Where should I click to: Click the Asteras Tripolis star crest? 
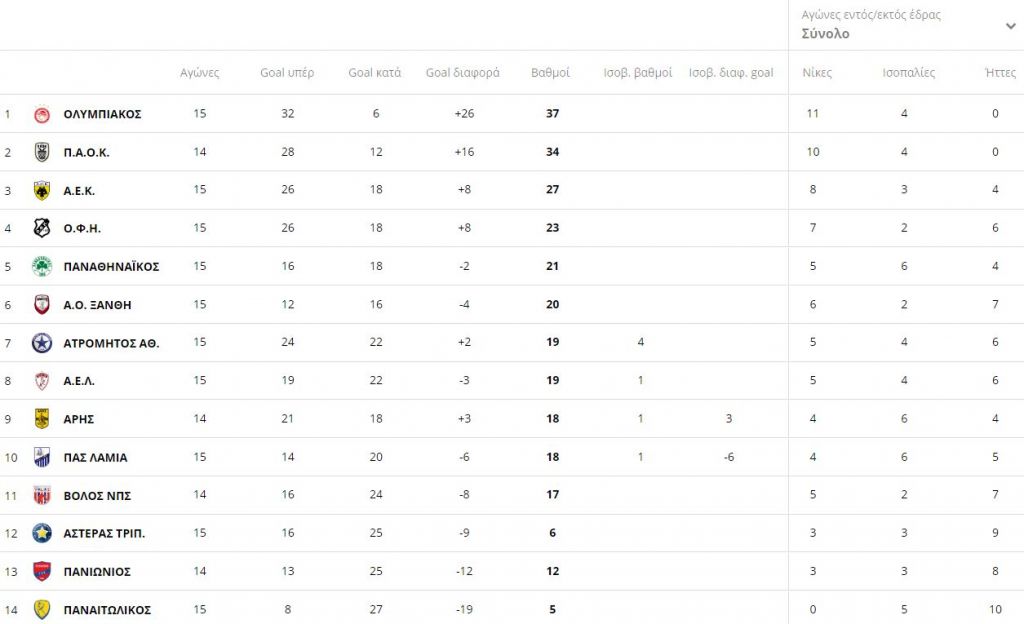tap(42, 533)
